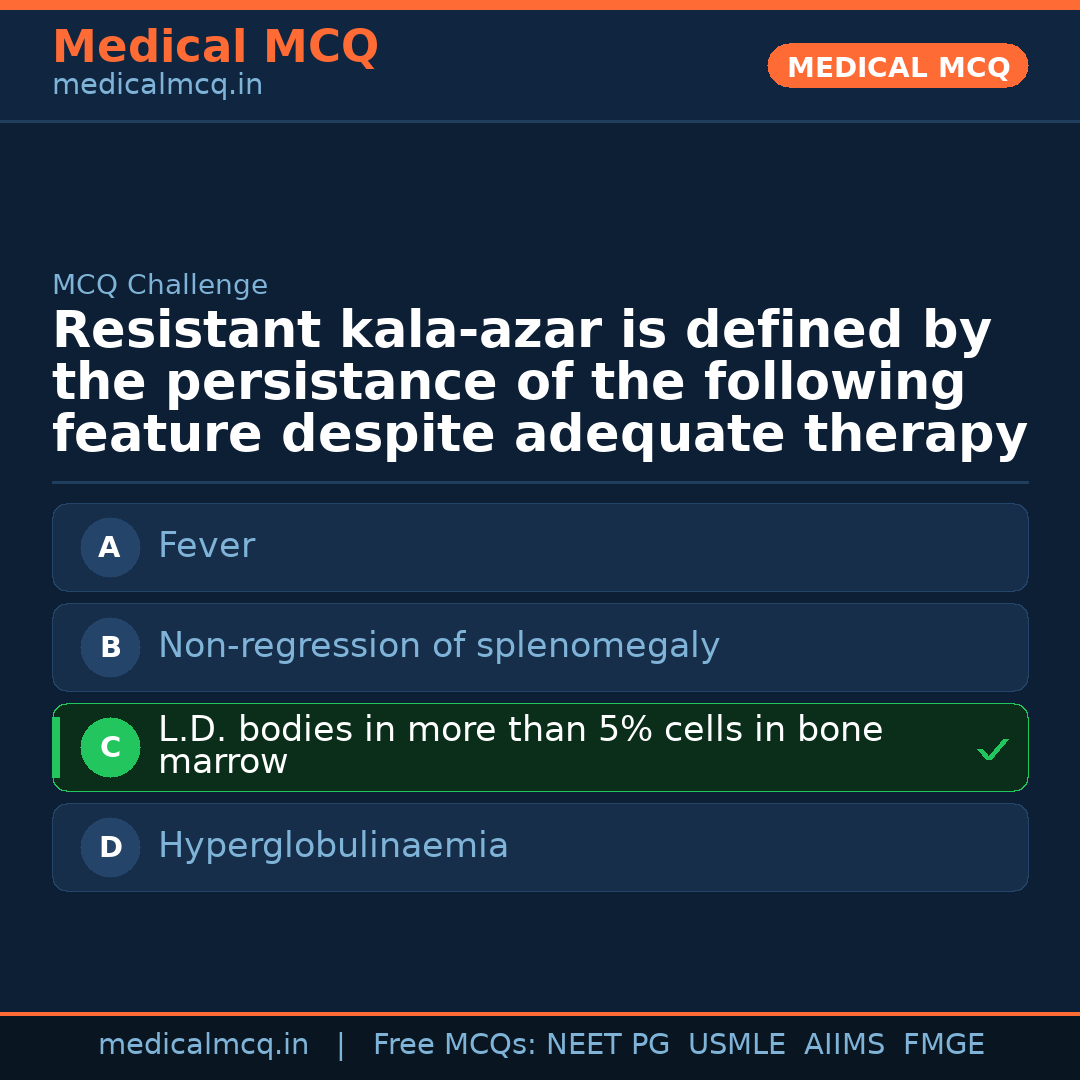Open medicalmcq.in link in the footer
Viewport: 1080px width, 1080px height.
point(203,1045)
